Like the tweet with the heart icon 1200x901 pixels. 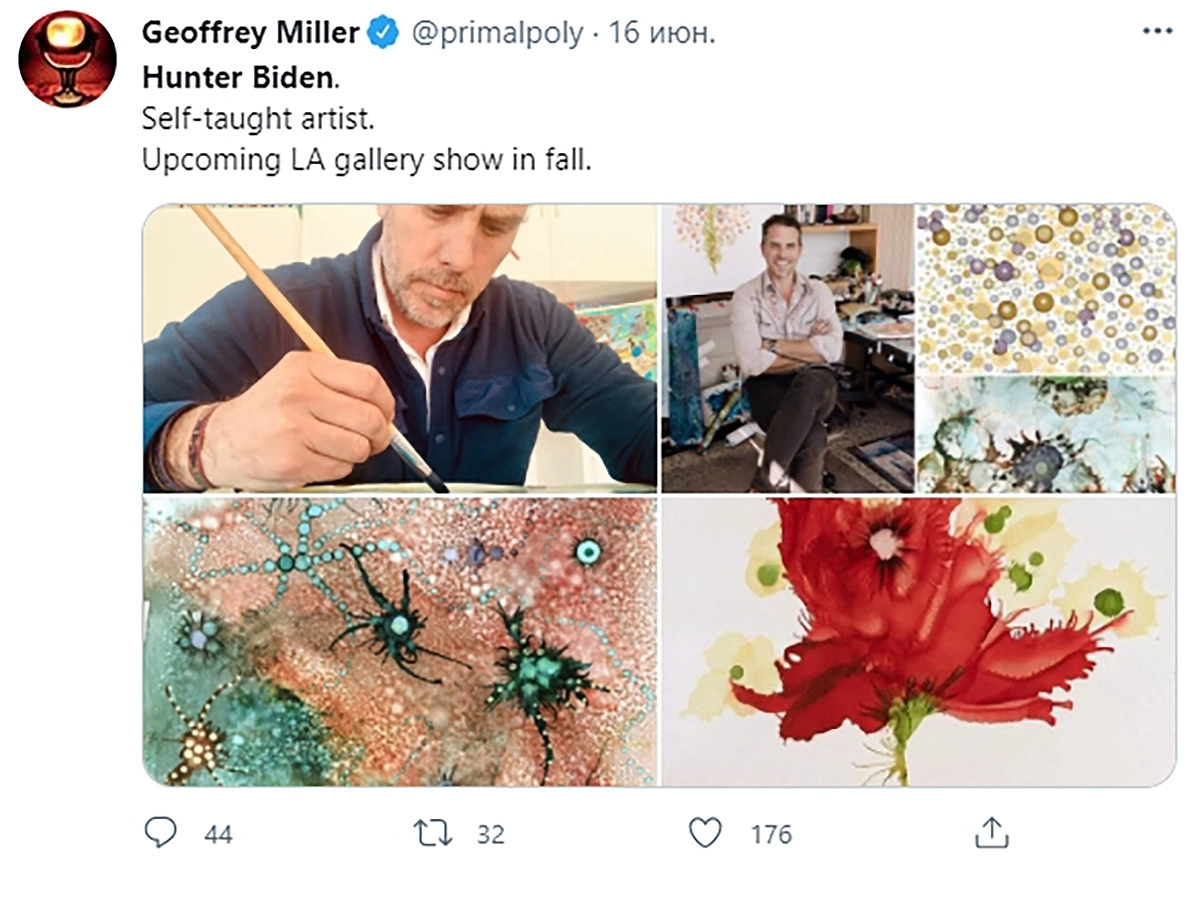click(x=706, y=833)
